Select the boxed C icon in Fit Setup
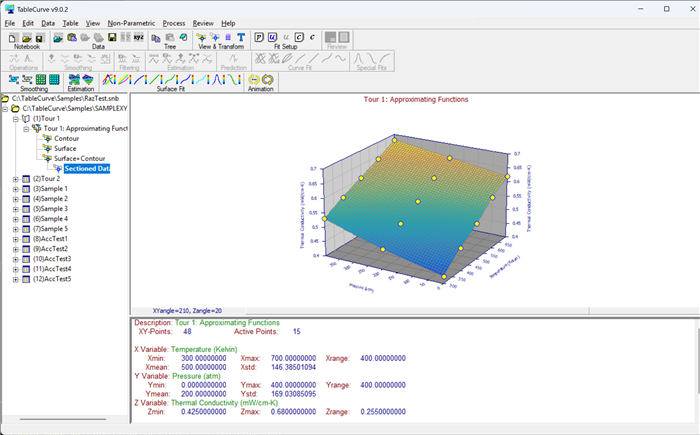The height and width of the screenshot is (435, 700). click(x=299, y=38)
